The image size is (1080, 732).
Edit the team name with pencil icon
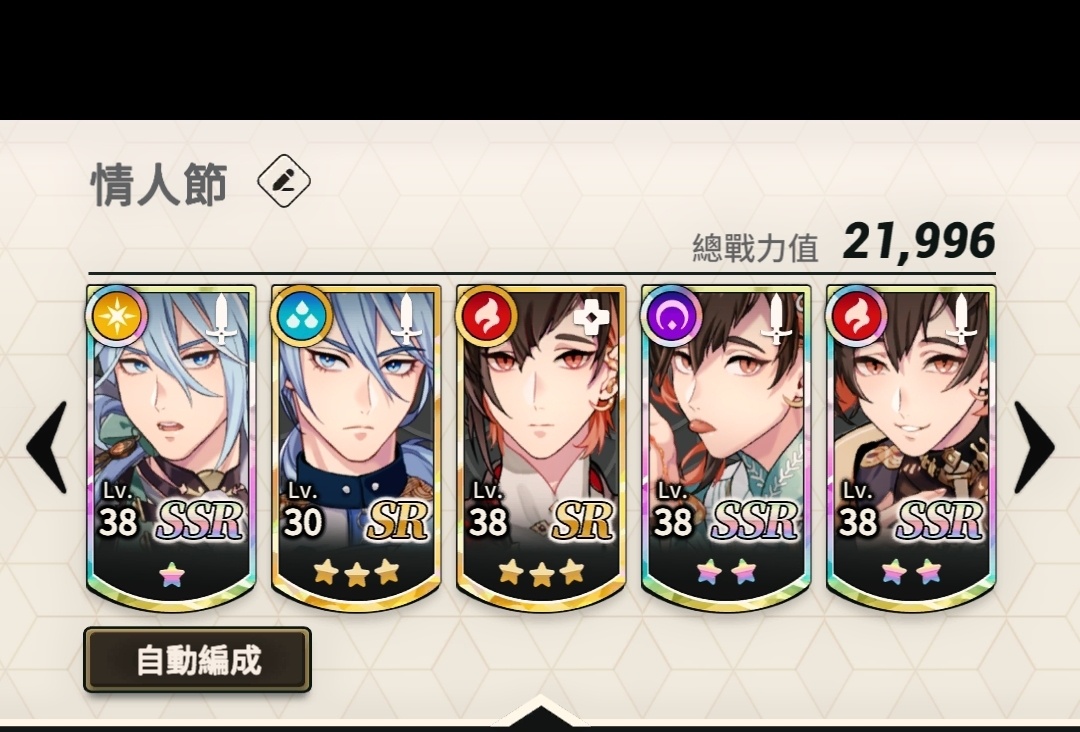[284, 180]
